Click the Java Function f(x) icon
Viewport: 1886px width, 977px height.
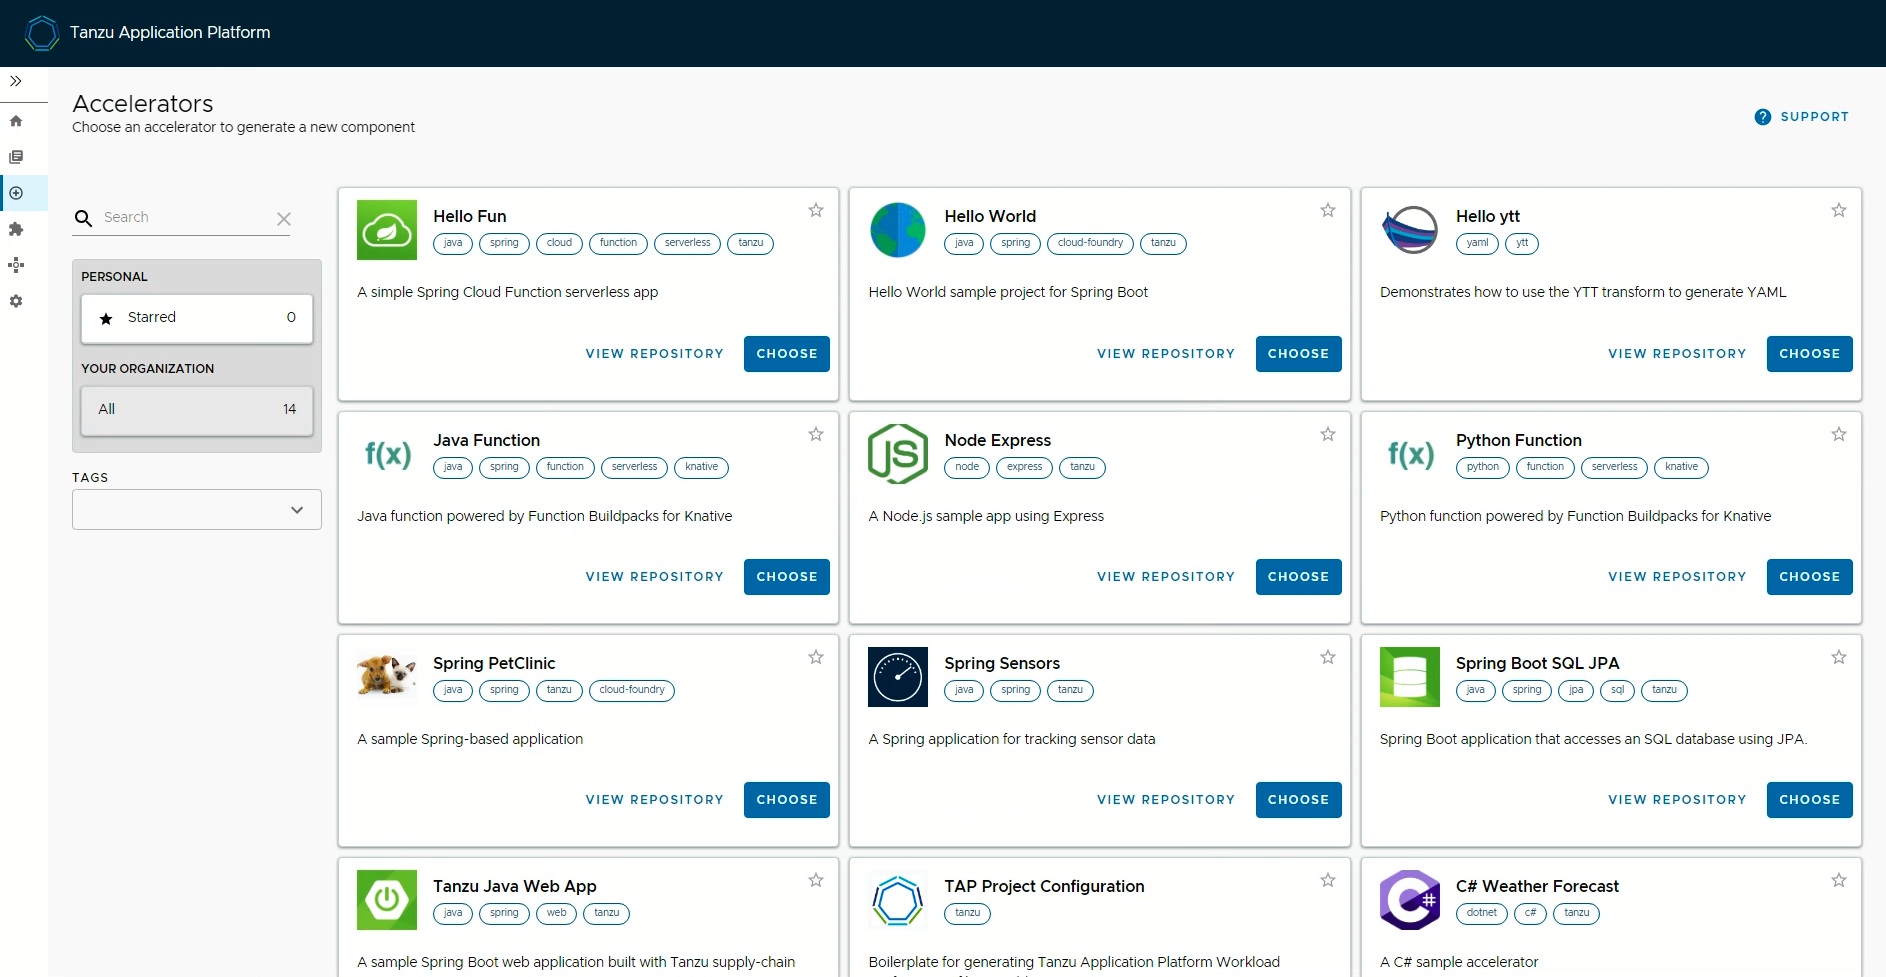coord(387,454)
